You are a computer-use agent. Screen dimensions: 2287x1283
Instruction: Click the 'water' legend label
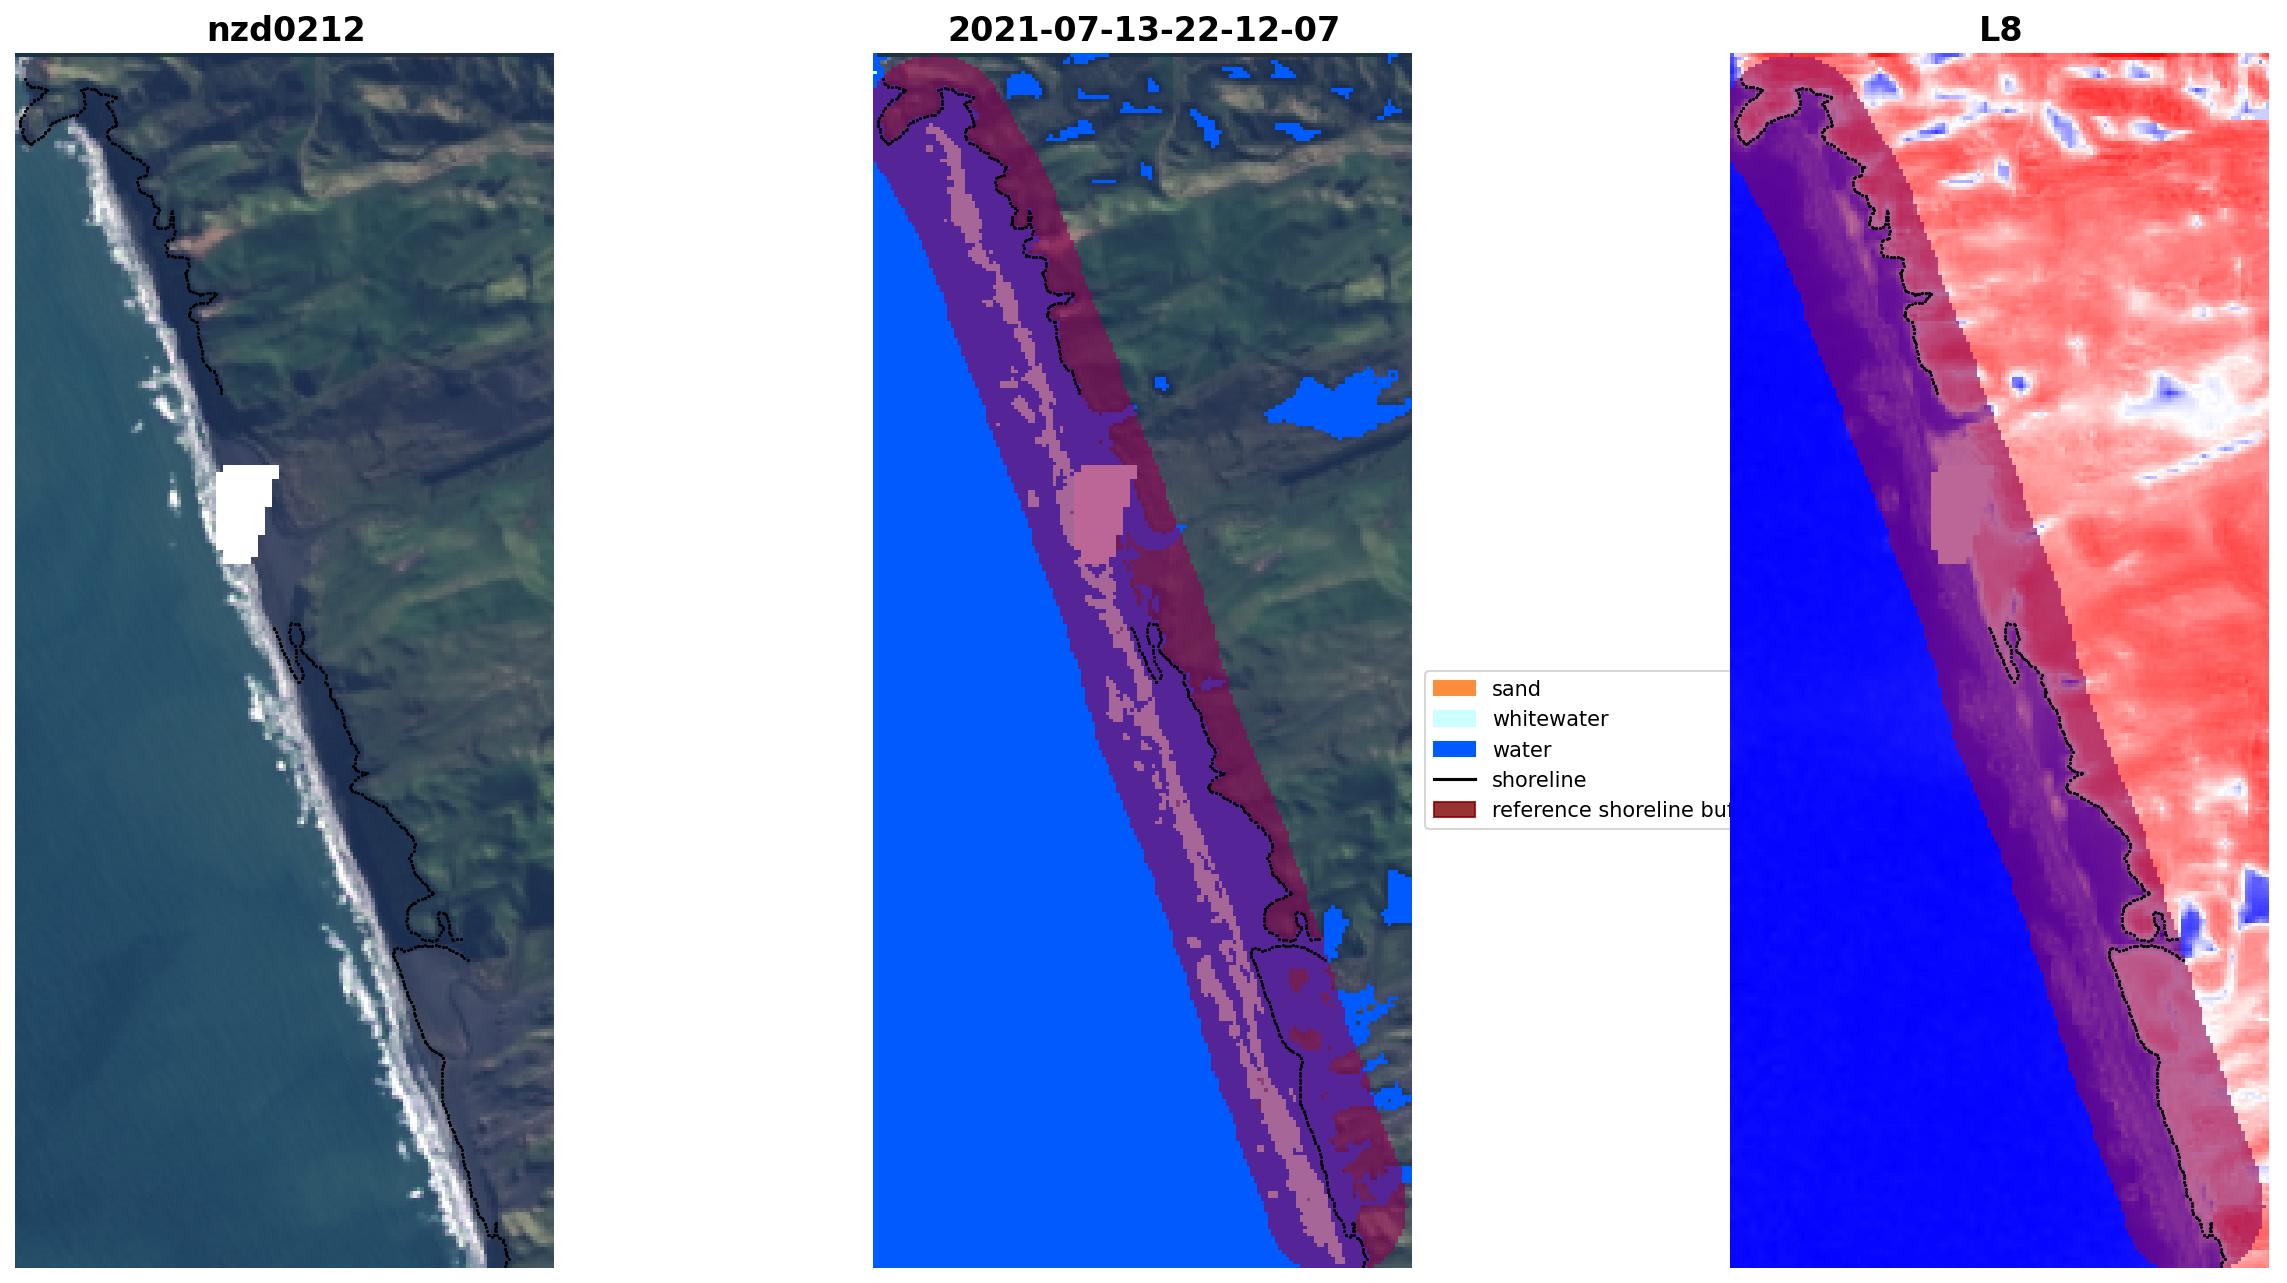click(x=1520, y=749)
